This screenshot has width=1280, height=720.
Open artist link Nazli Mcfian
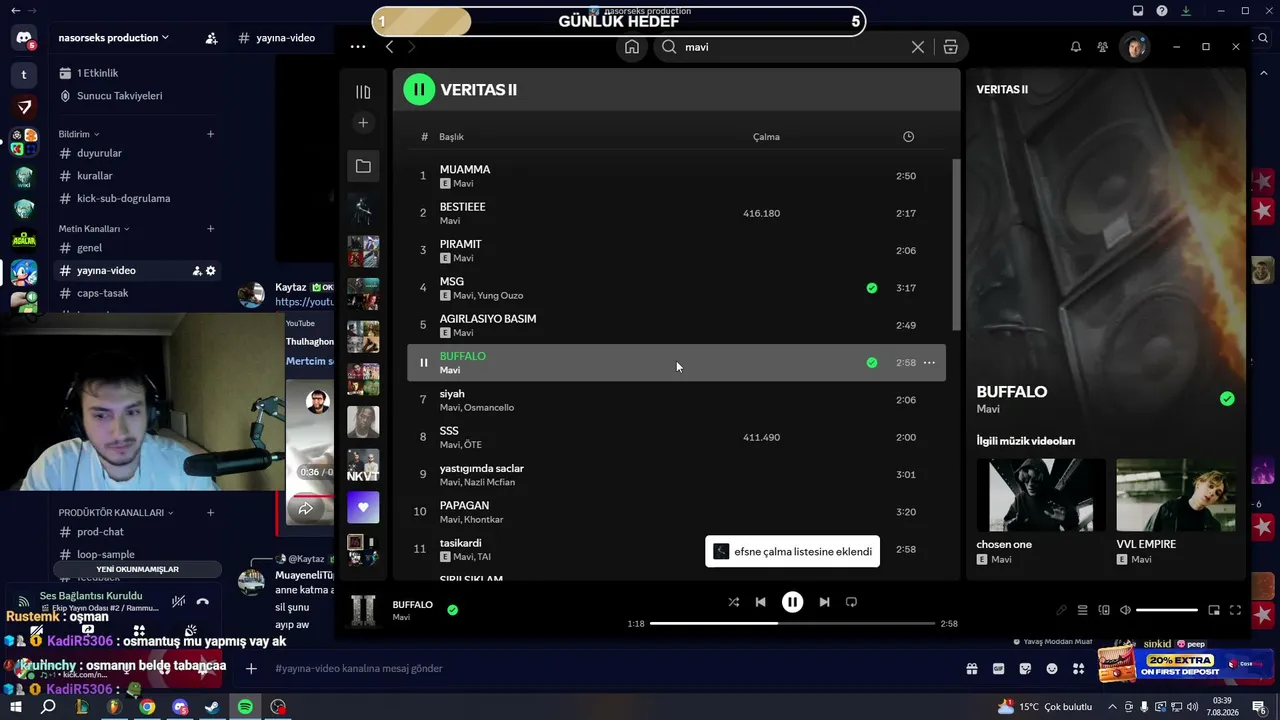click(x=489, y=482)
